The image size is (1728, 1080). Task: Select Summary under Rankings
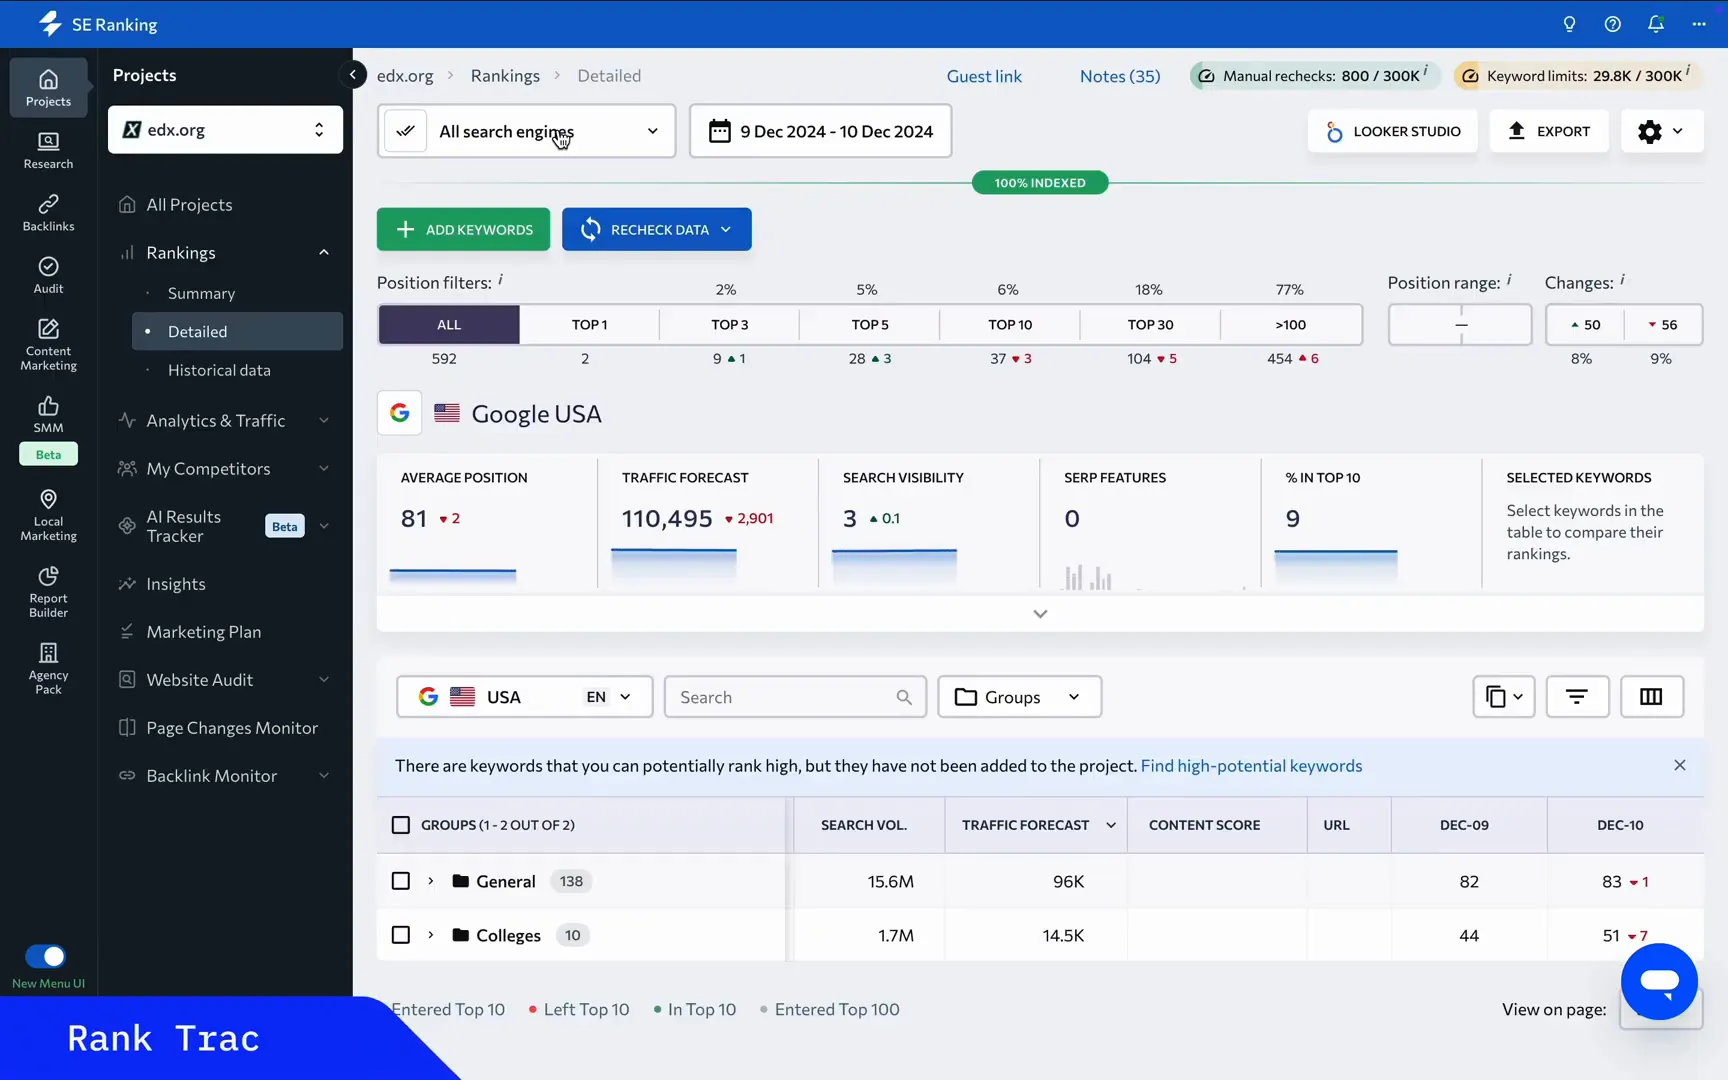click(200, 293)
